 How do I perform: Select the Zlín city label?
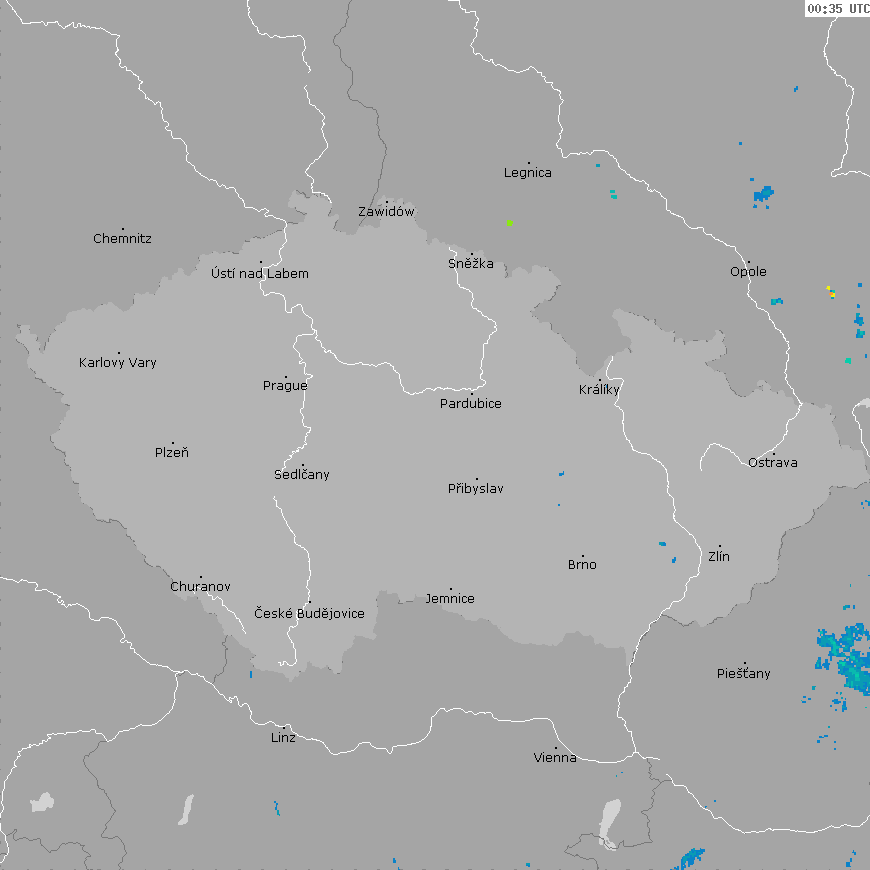(719, 557)
